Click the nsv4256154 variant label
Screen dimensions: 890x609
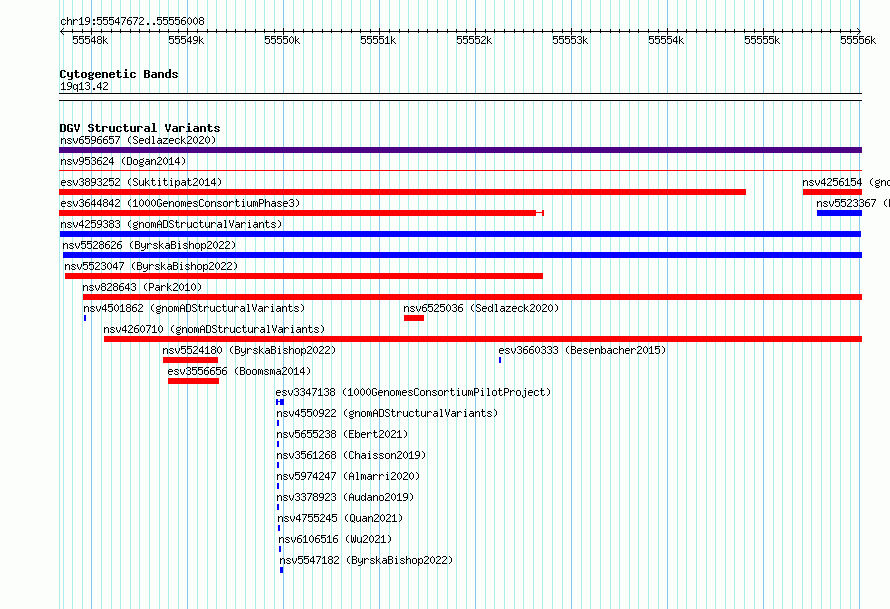coord(846,182)
